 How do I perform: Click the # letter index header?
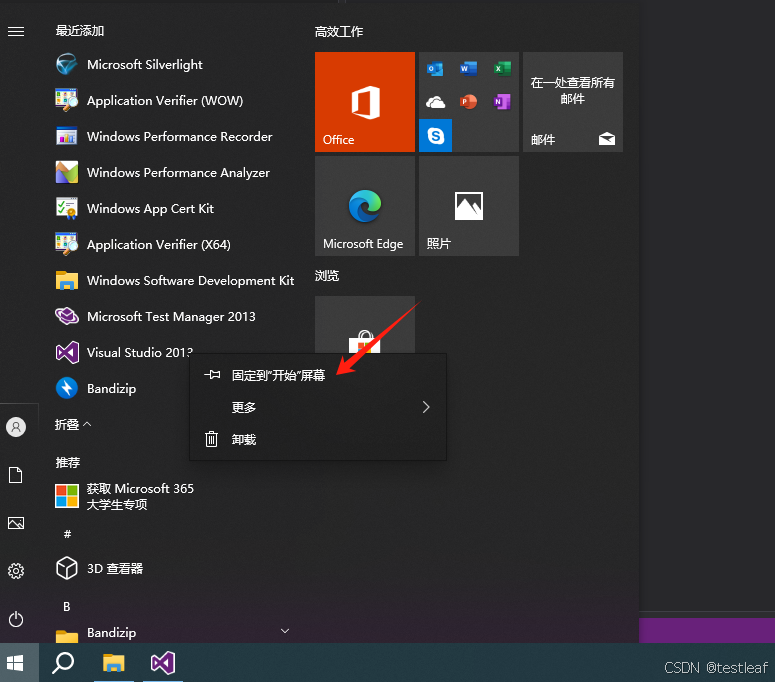pos(67,534)
